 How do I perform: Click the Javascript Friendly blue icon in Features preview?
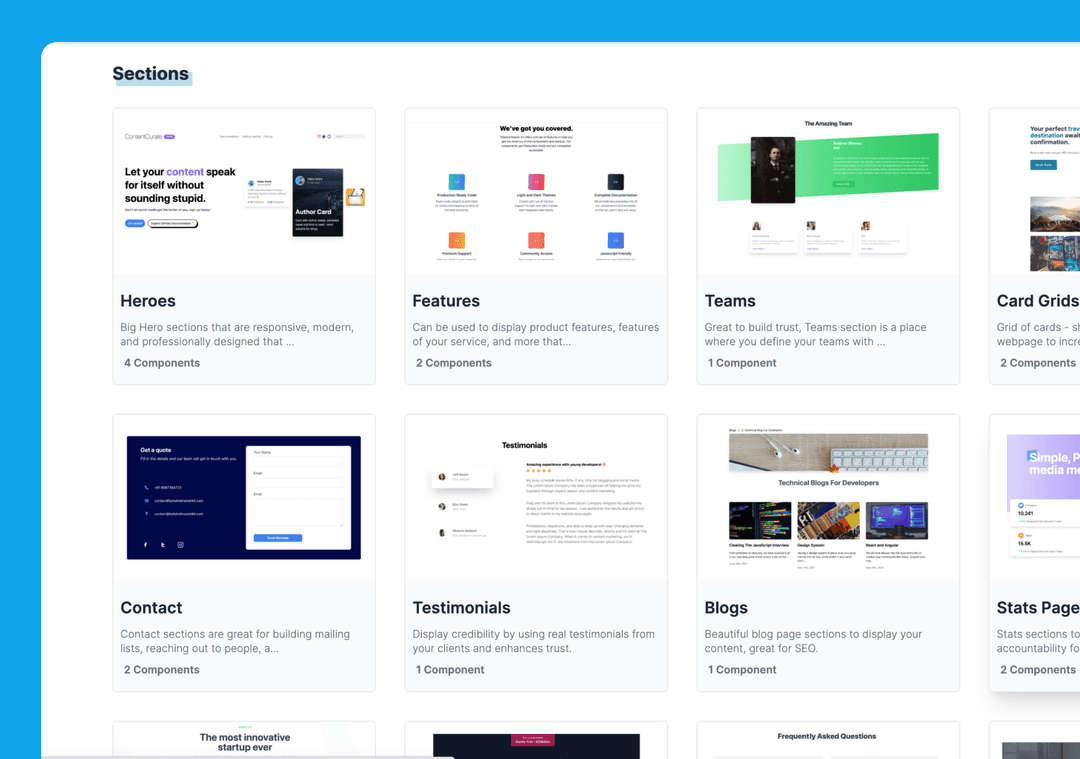pos(616,240)
